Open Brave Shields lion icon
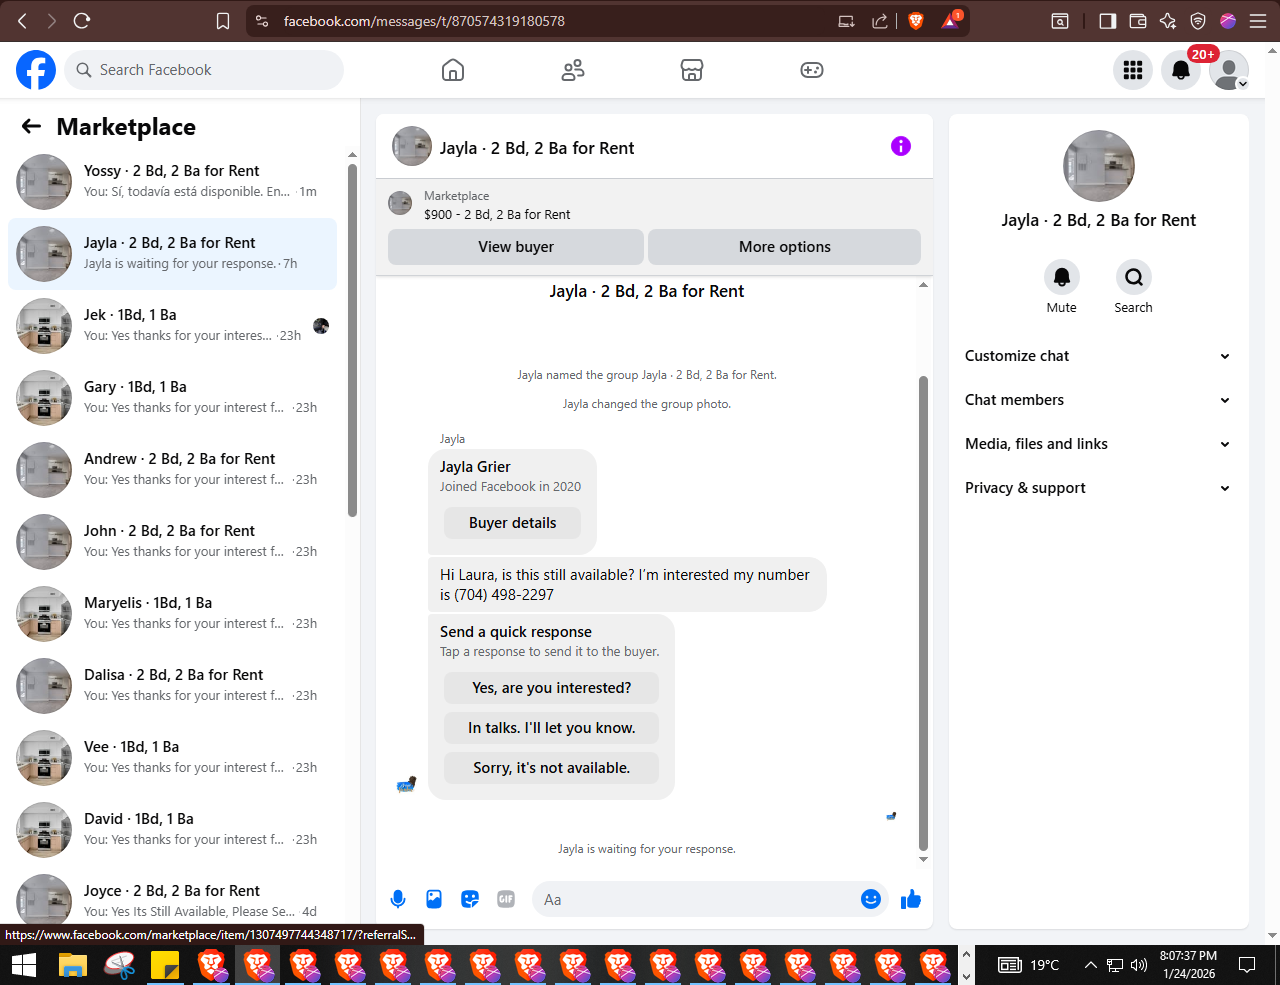The image size is (1280, 985). click(x=916, y=21)
